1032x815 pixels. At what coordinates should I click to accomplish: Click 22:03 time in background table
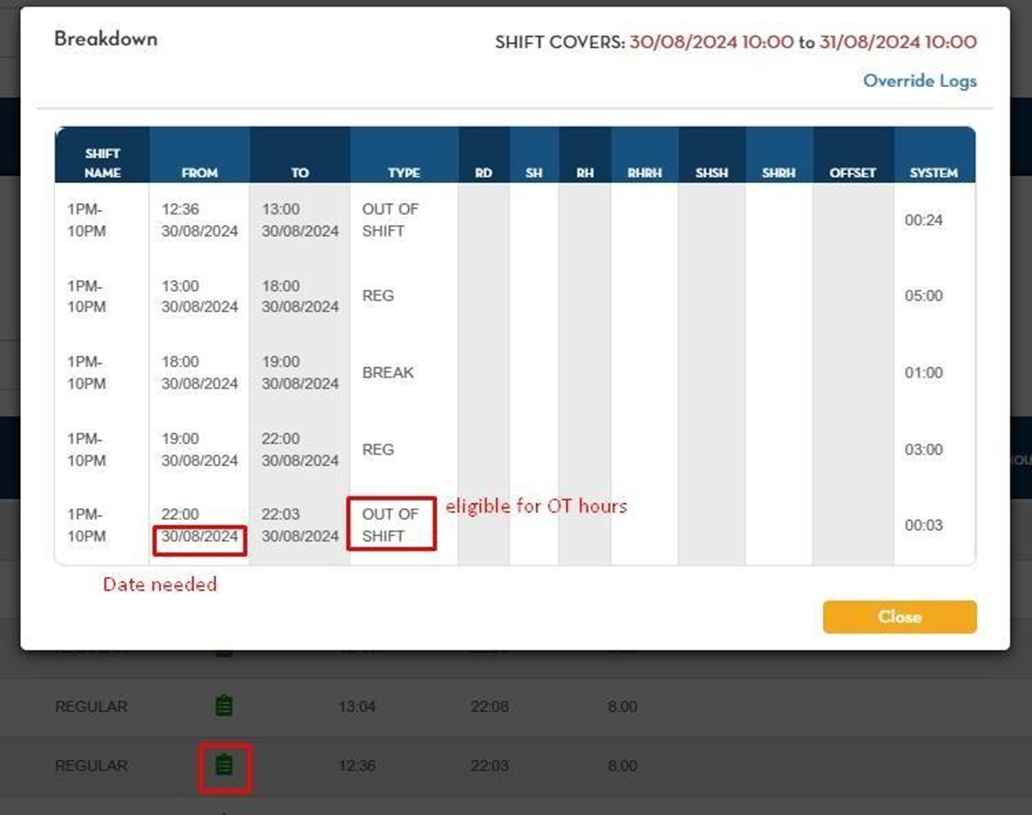click(489, 766)
